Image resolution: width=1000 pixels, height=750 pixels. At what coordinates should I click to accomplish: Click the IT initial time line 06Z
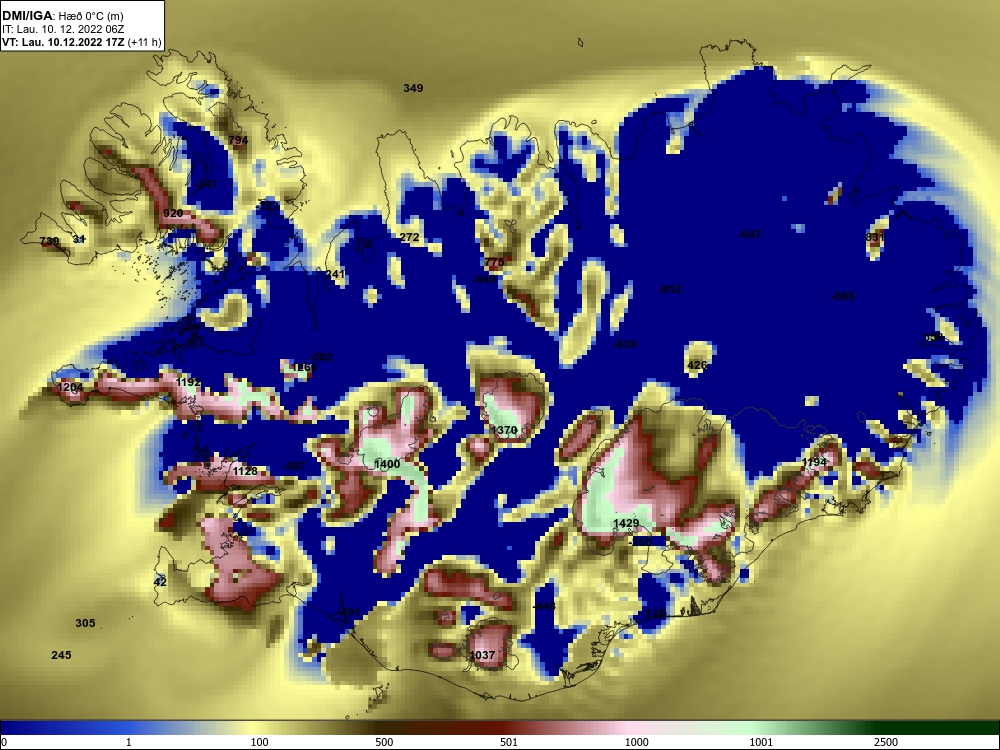[x=63, y=29]
